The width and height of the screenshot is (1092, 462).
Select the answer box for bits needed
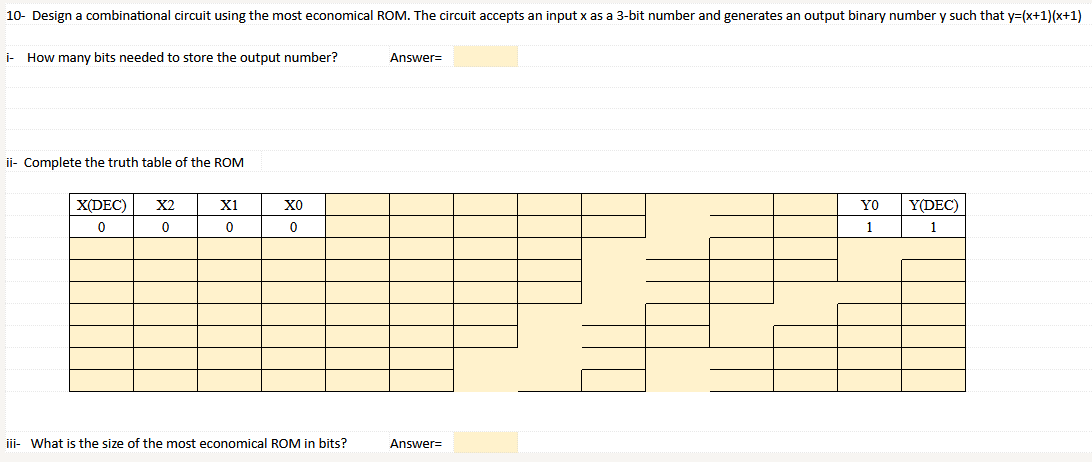[x=485, y=56]
